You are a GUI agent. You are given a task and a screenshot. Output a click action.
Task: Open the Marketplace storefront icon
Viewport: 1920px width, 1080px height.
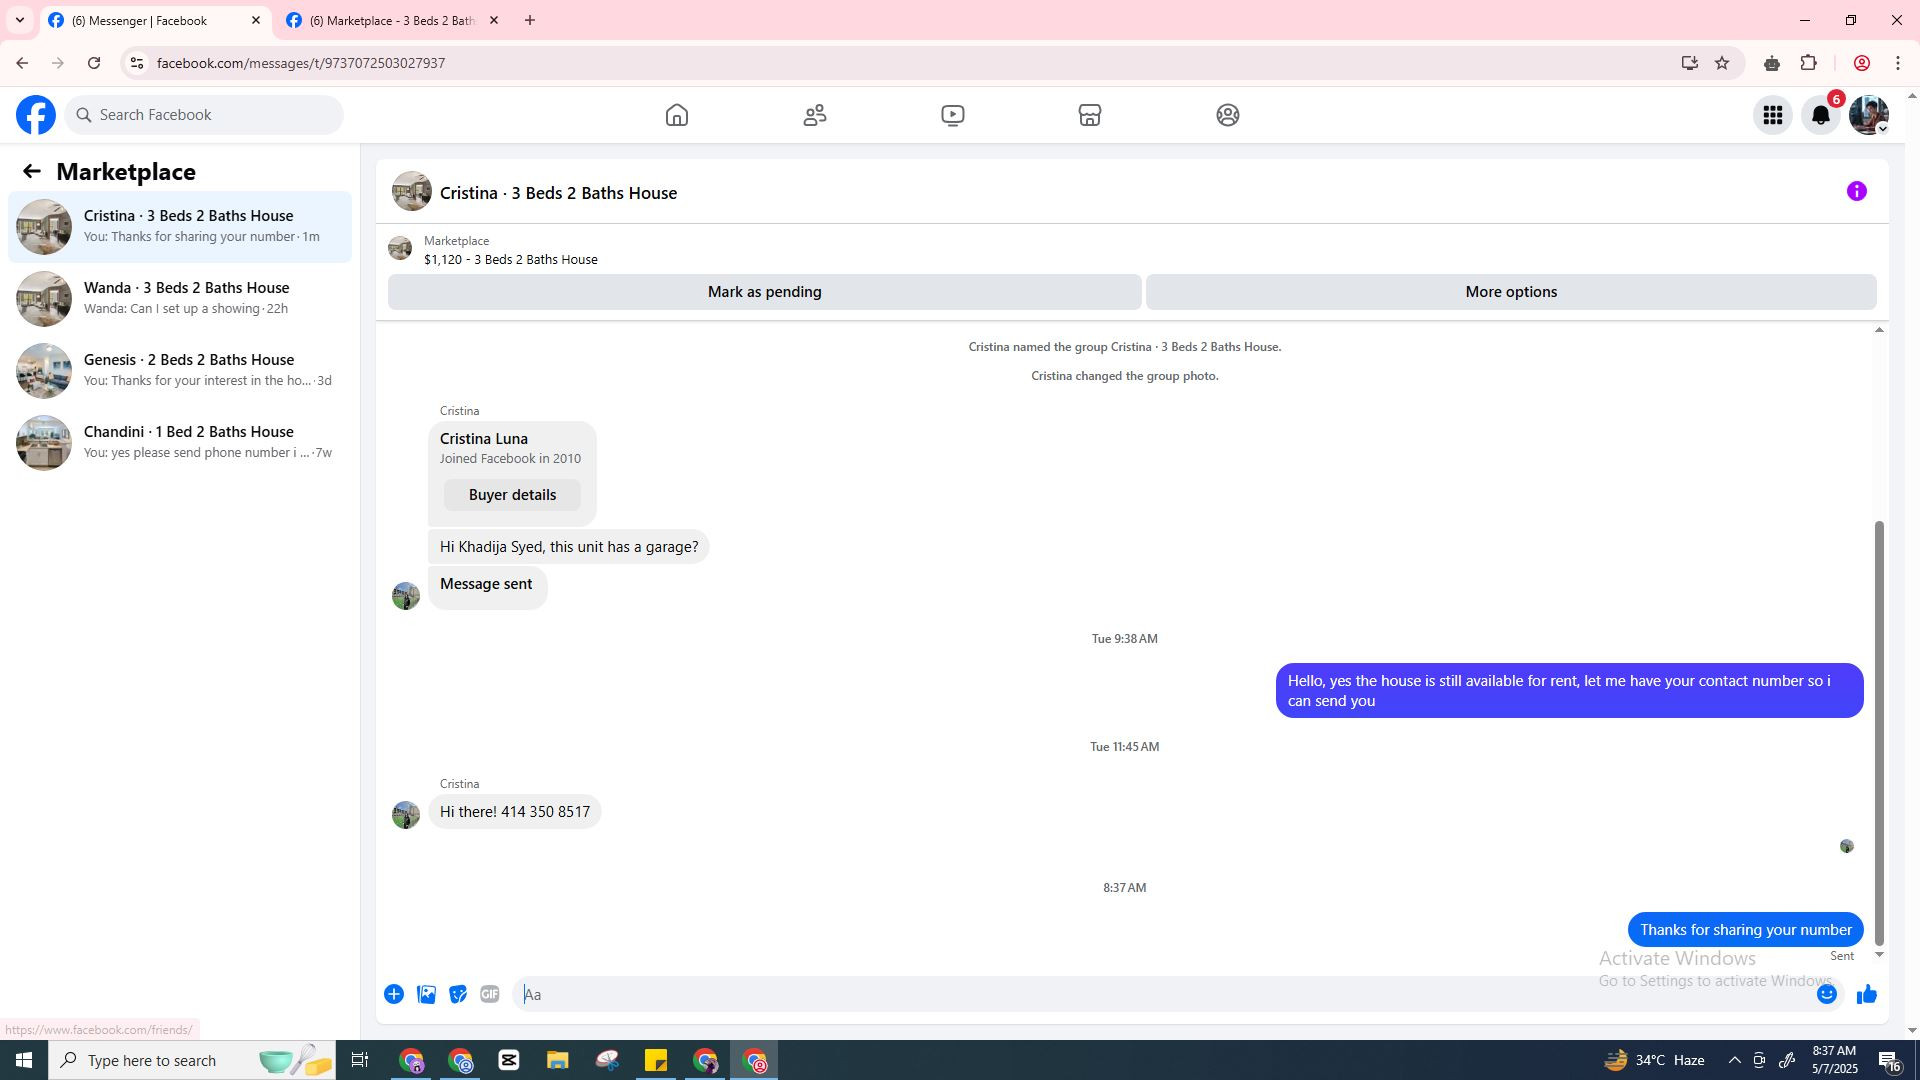(1090, 115)
